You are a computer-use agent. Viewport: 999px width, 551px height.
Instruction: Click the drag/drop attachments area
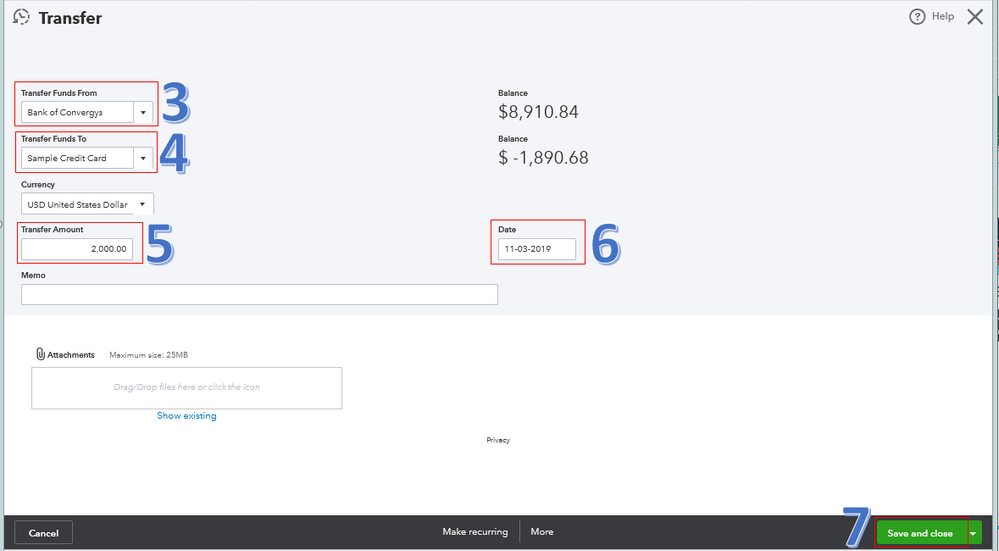tap(186, 387)
